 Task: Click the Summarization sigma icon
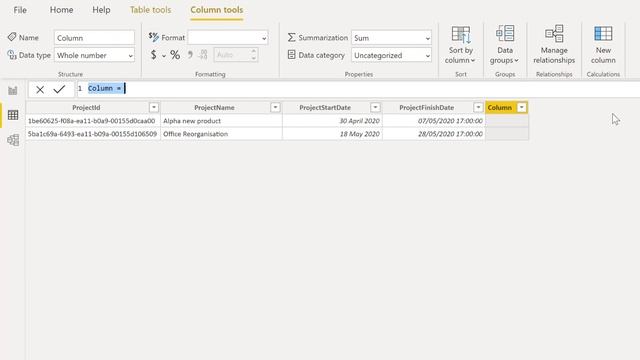point(291,37)
